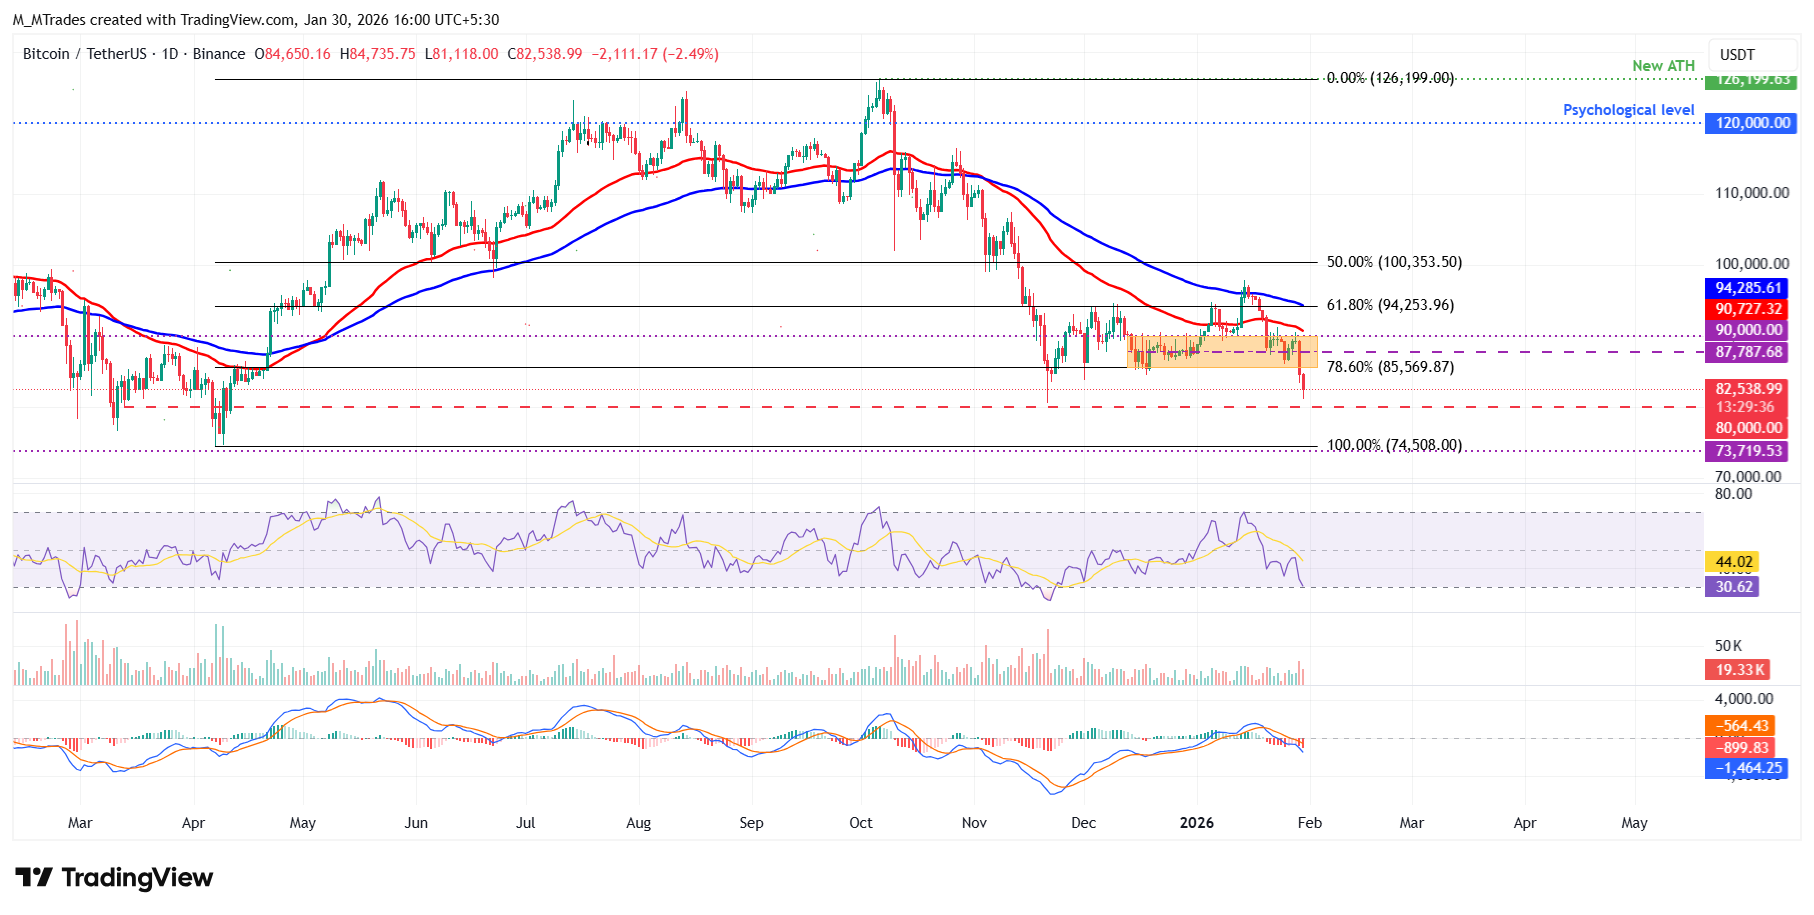Click the red 80,000.00 support level label
The height and width of the screenshot is (915, 1814).
[1748, 428]
